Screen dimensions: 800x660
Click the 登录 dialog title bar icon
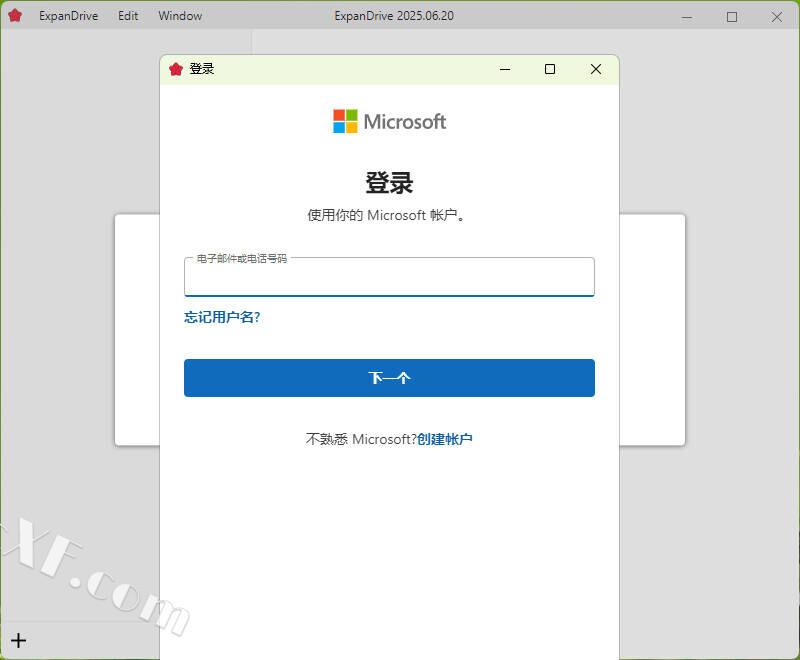click(x=176, y=69)
